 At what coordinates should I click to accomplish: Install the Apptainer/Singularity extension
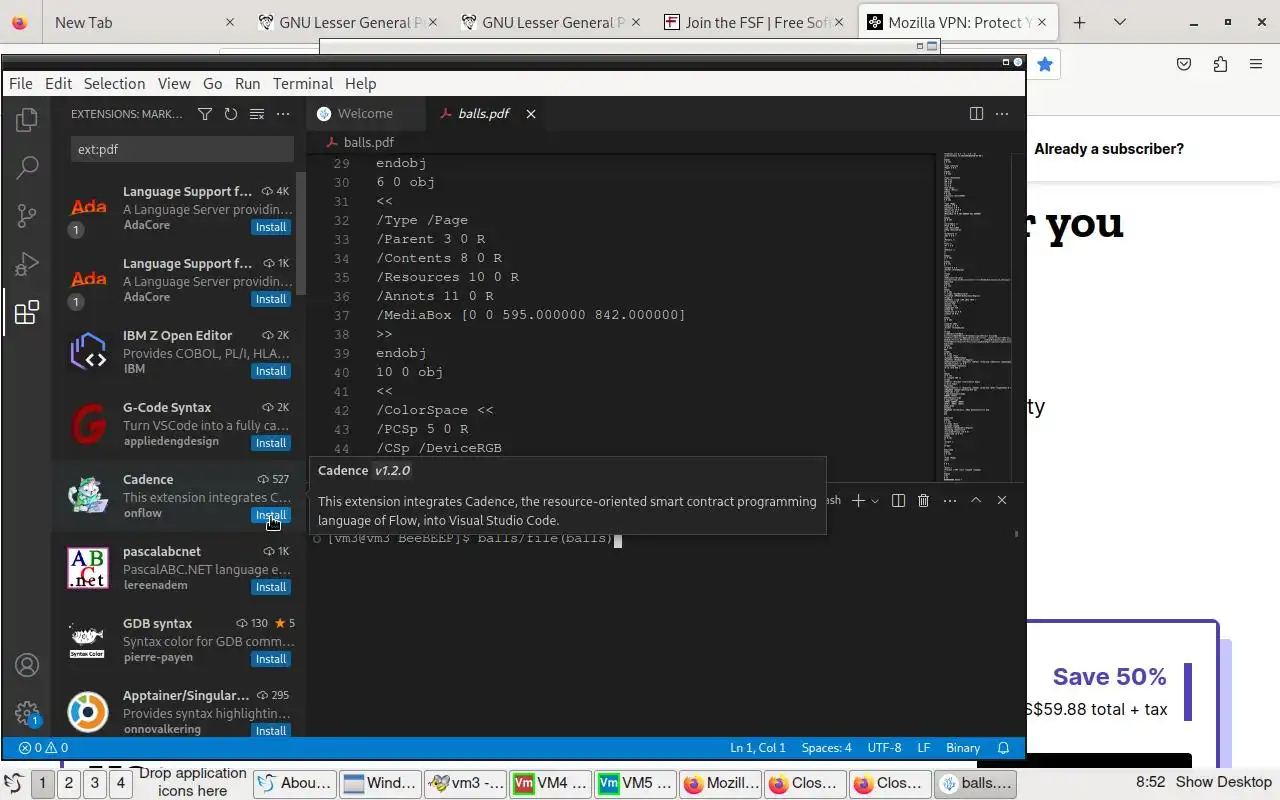coord(271,731)
